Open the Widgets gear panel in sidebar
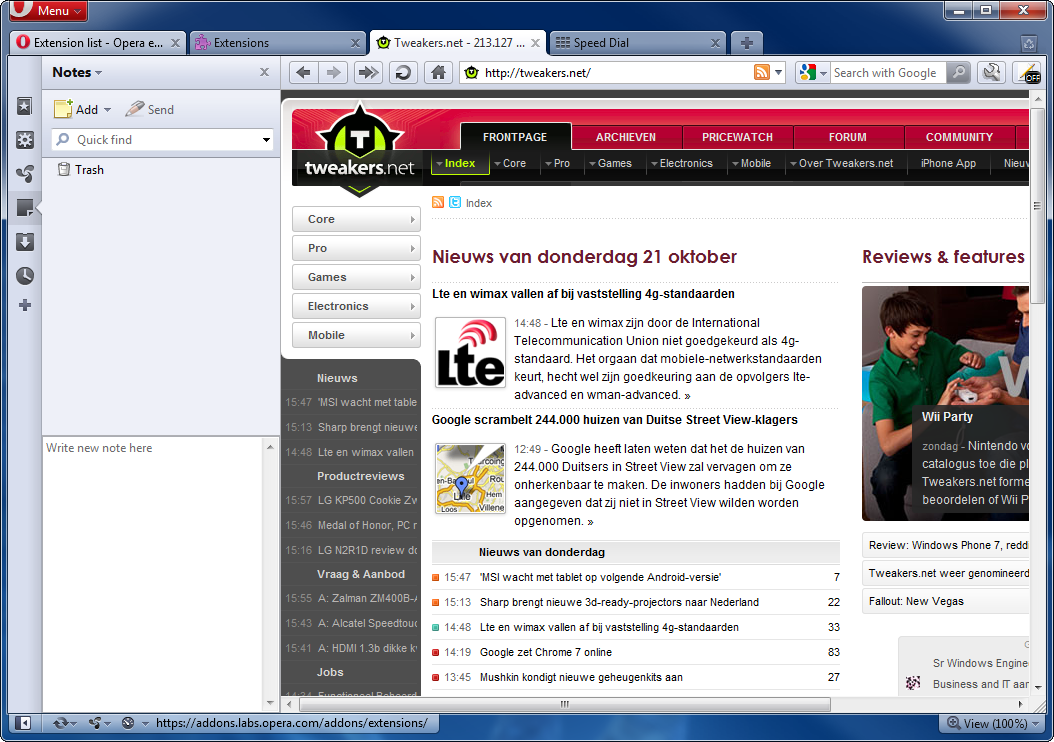1054x742 pixels. tap(25, 140)
